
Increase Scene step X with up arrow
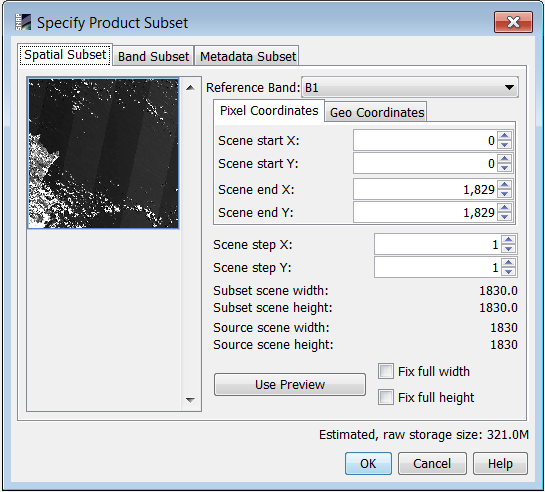(x=509, y=240)
